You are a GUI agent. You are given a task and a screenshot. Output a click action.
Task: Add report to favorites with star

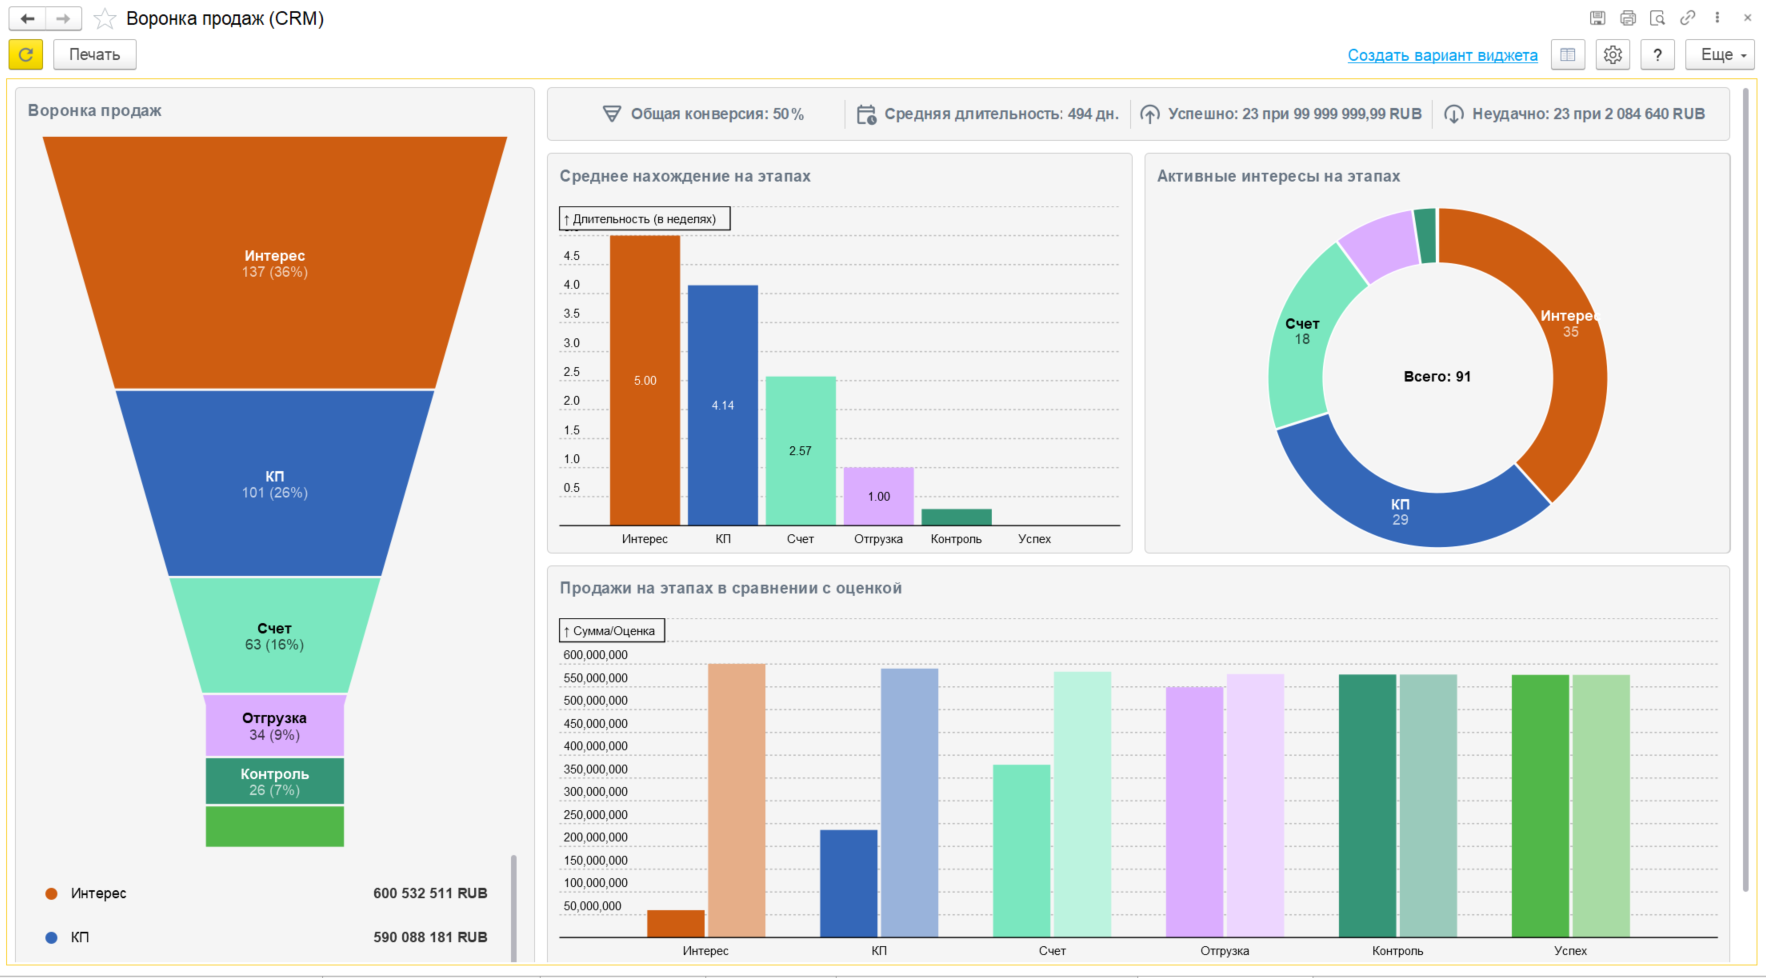click(105, 19)
